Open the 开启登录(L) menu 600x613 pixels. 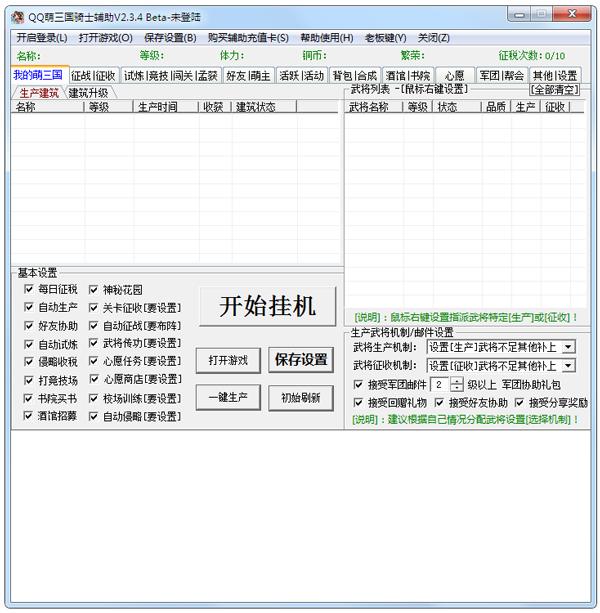pyautogui.click(x=42, y=38)
